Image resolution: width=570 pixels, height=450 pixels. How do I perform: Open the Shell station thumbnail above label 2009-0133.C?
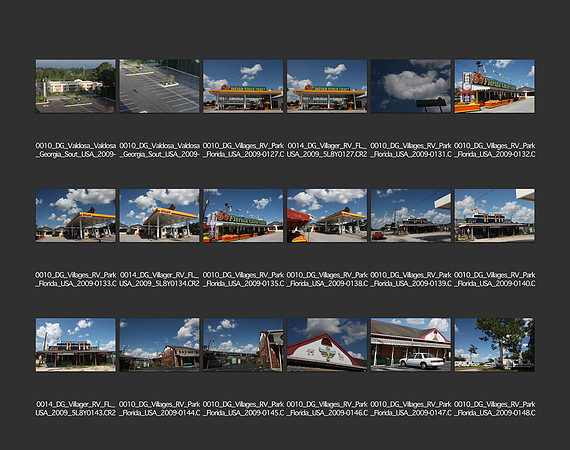coord(76,216)
